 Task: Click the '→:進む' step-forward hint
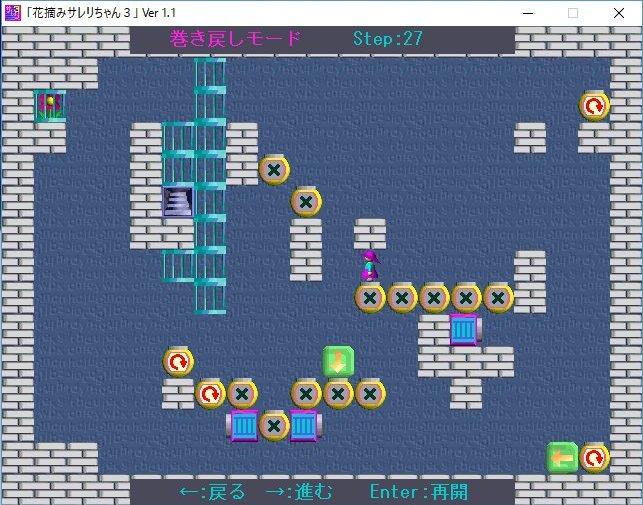(299, 492)
